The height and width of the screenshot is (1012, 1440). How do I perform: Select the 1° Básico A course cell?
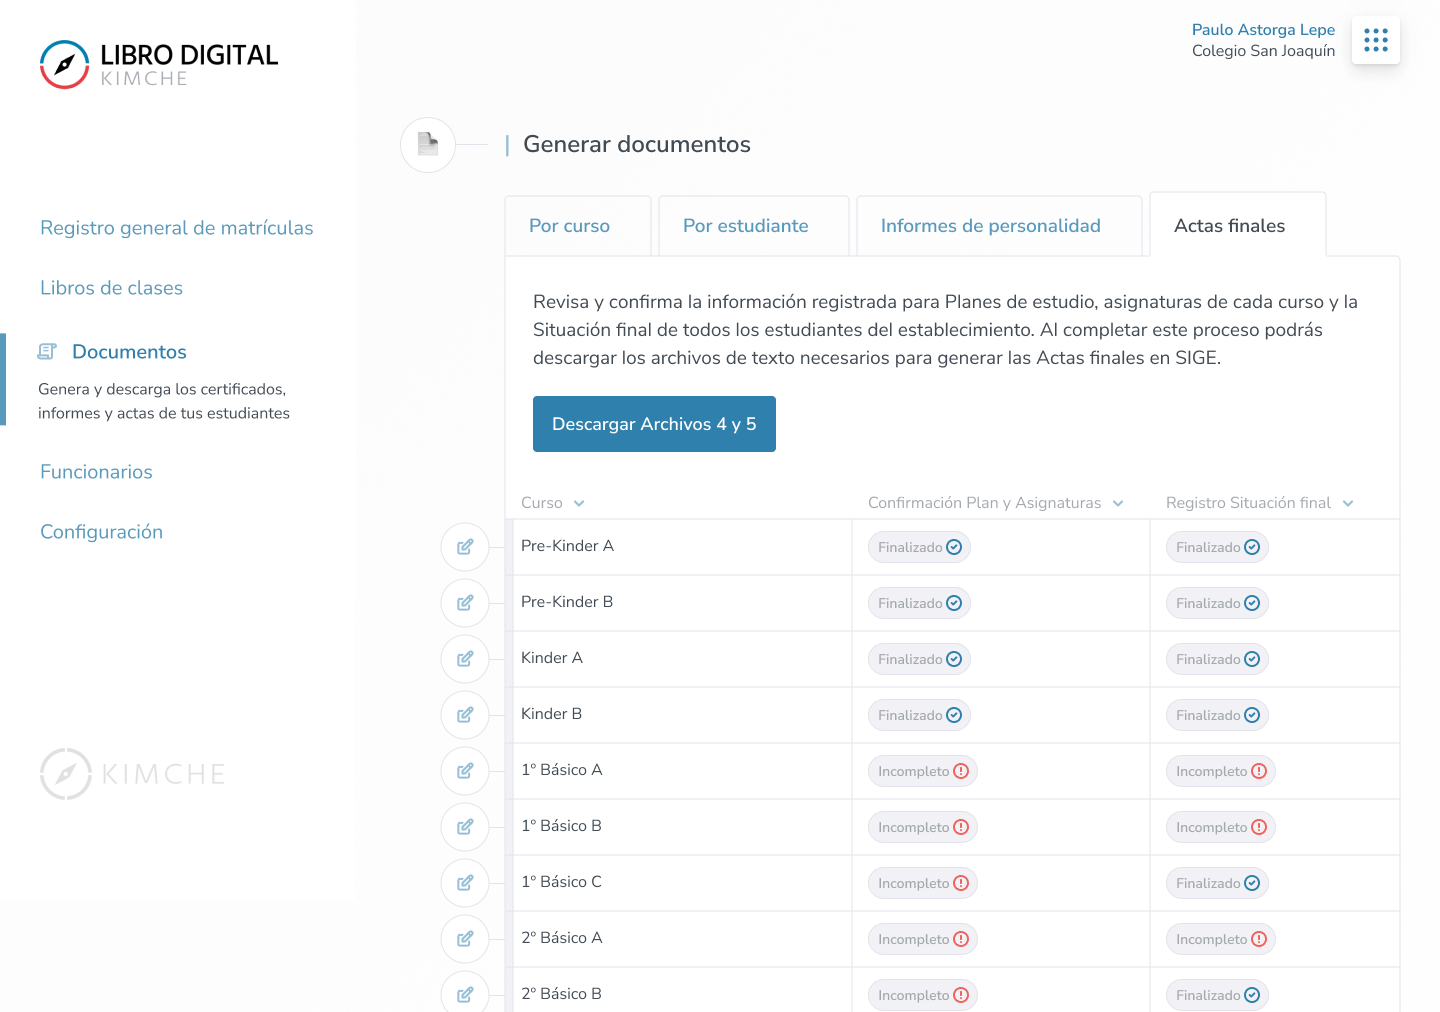682,771
